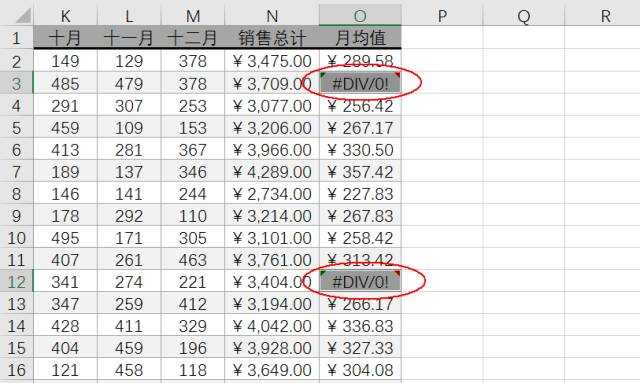Select column R header
This screenshot has height=383, width=640.
coord(605,16)
